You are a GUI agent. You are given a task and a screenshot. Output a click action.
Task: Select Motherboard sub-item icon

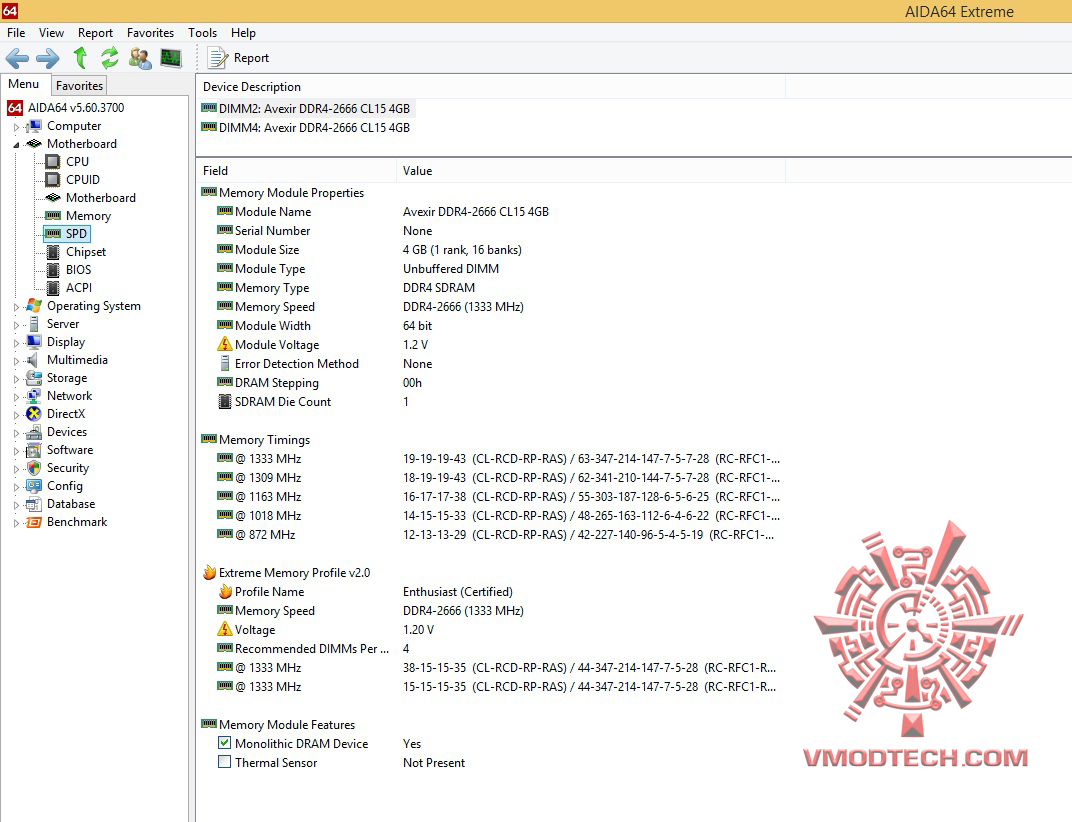pyautogui.click(x=53, y=198)
